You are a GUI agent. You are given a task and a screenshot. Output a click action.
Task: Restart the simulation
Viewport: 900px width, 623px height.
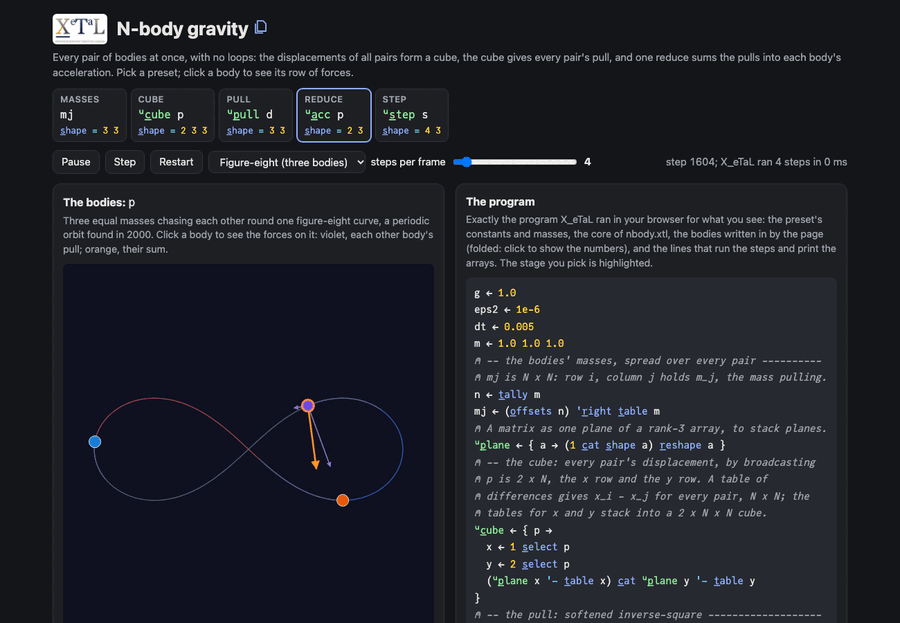tap(176, 162)
